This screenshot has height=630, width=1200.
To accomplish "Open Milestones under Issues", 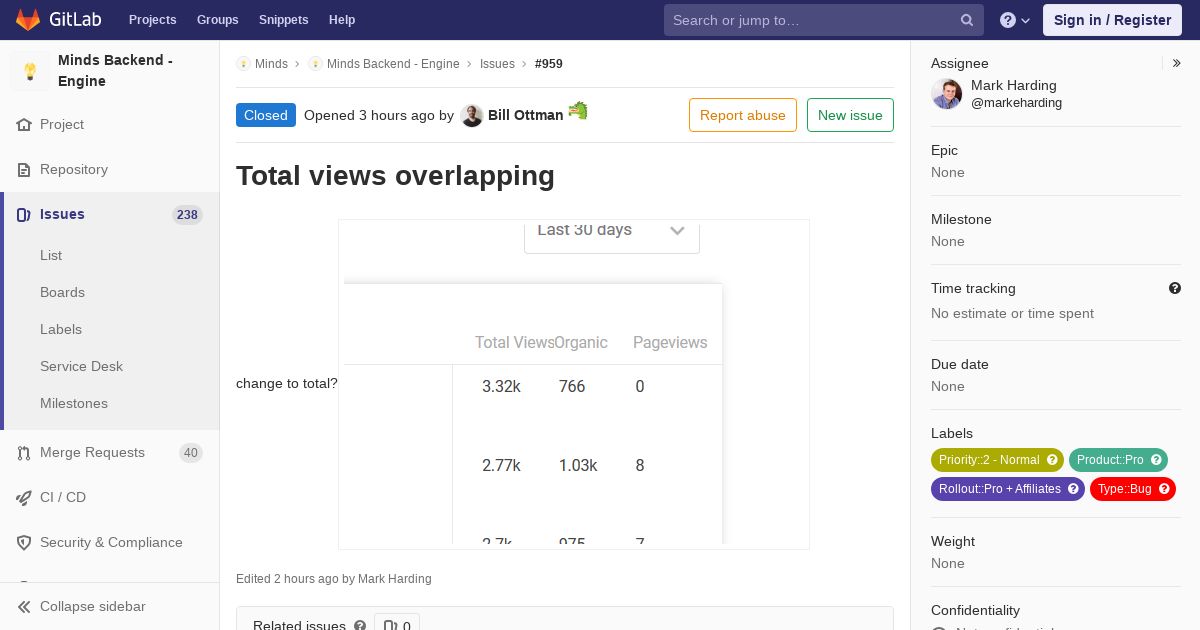I will [x=74, y=403].
